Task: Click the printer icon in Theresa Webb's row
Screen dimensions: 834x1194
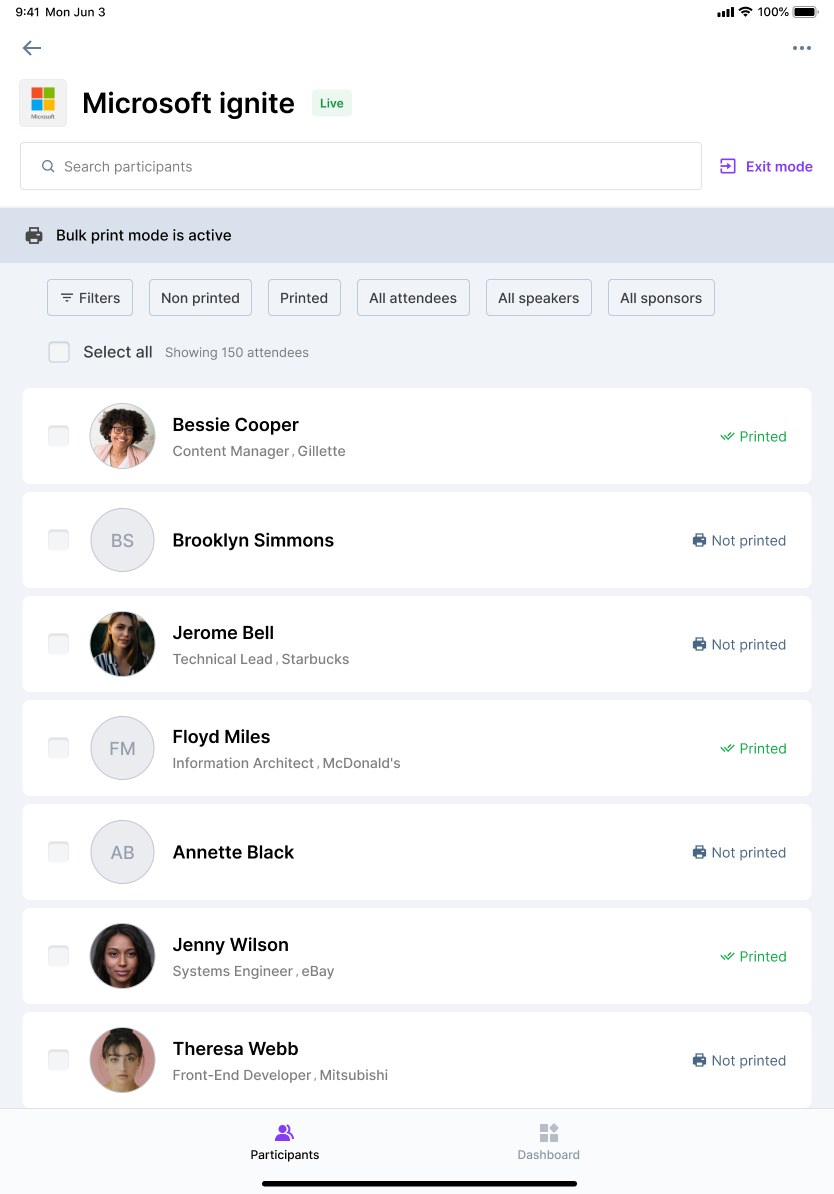Action: click(699, 1060)
